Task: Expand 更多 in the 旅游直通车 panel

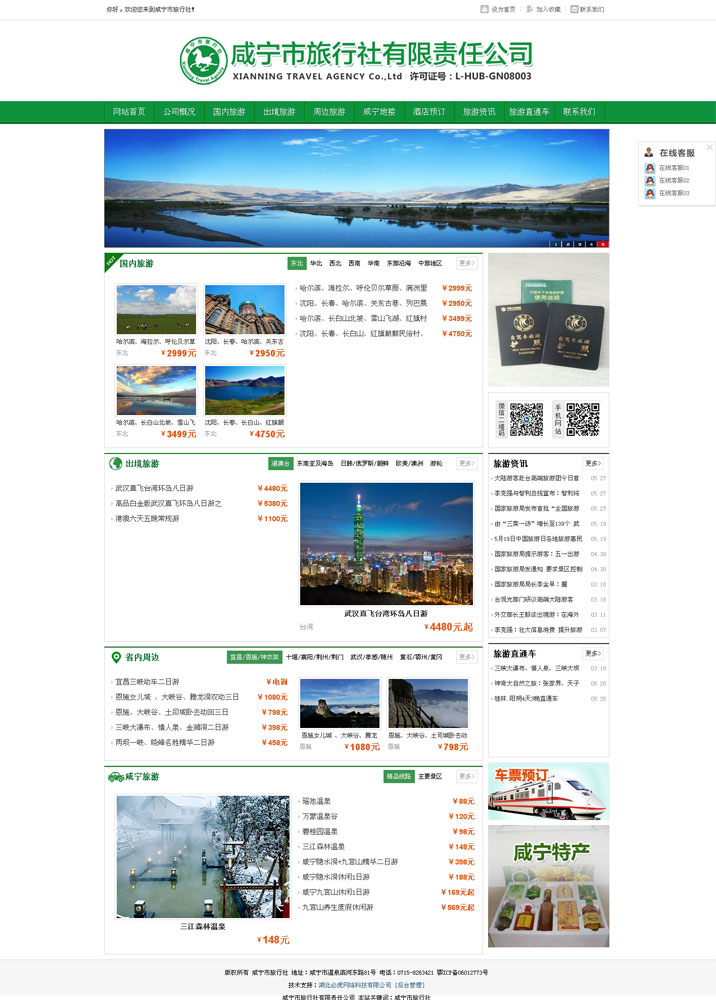Action: coord(593,653)
